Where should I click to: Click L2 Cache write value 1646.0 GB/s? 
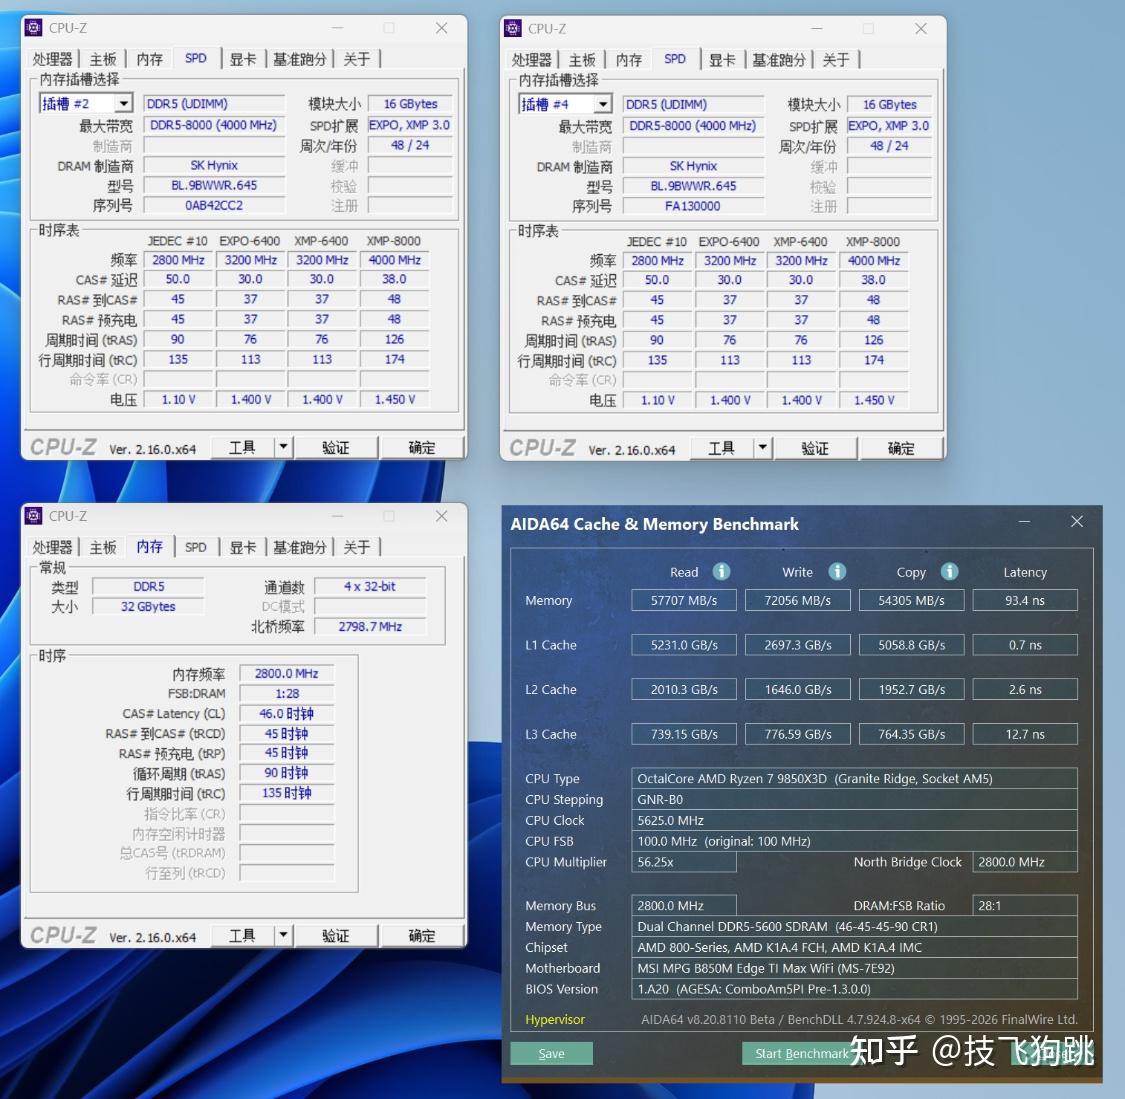point(797,689)
